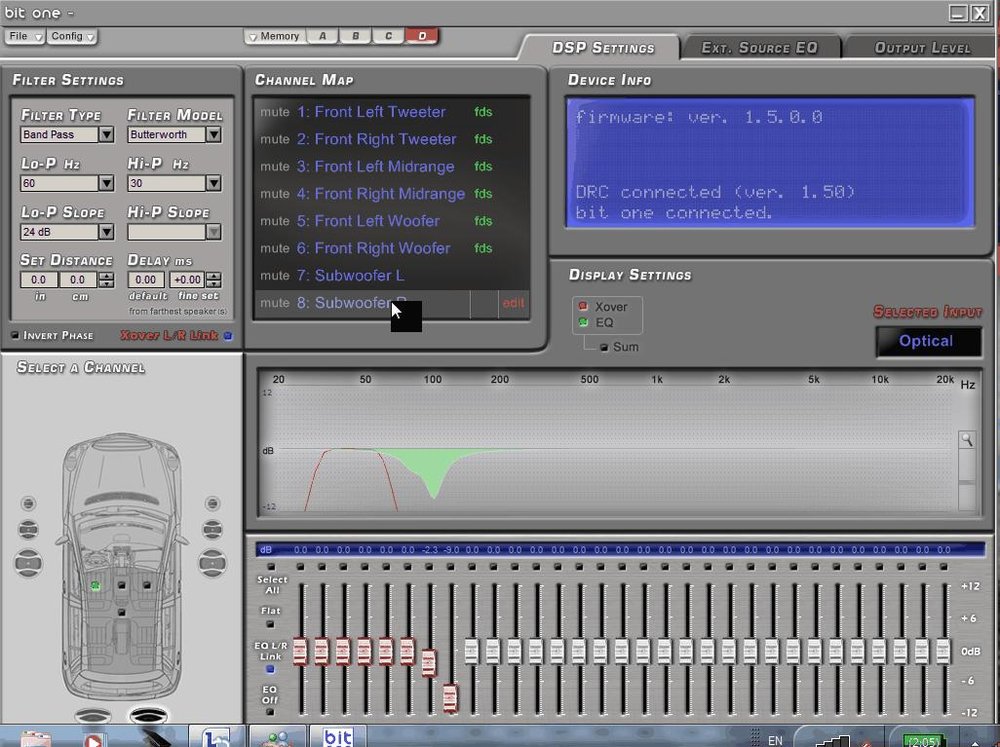This screenshot has width=1000, height=747.
Task: Click the green driver seat marker in car
Action: click(95, 585)
